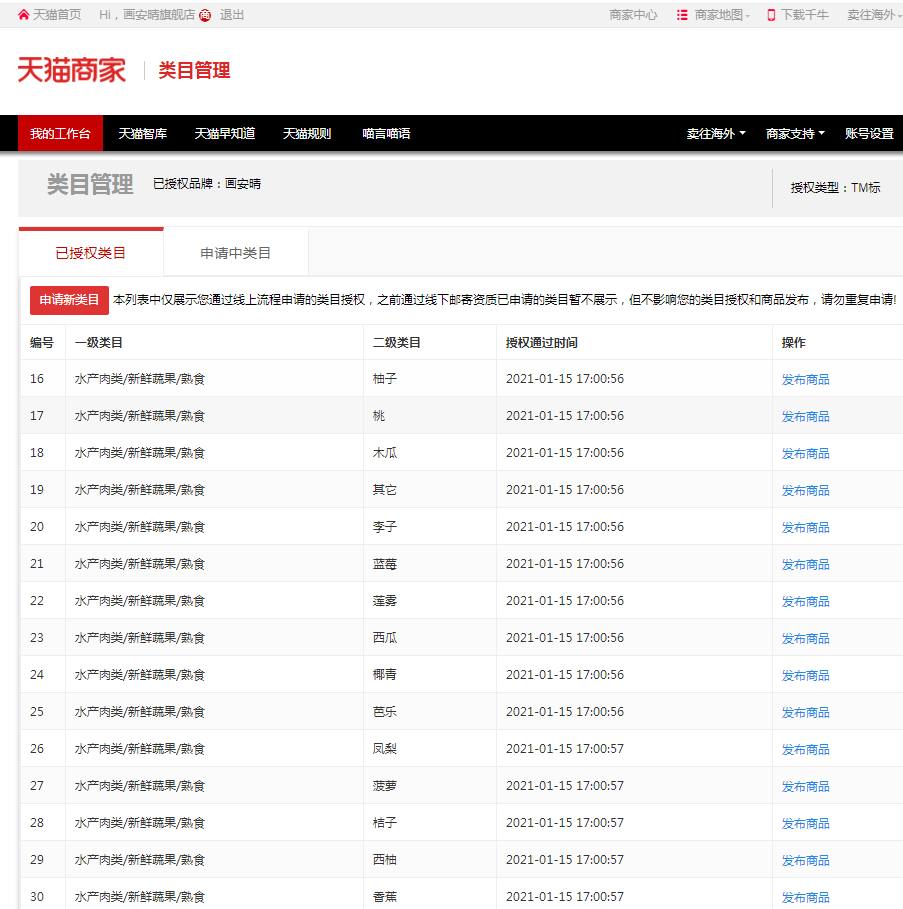Click 退出 to log out
The height and width of the screenshot is (909, 903).
232,15
